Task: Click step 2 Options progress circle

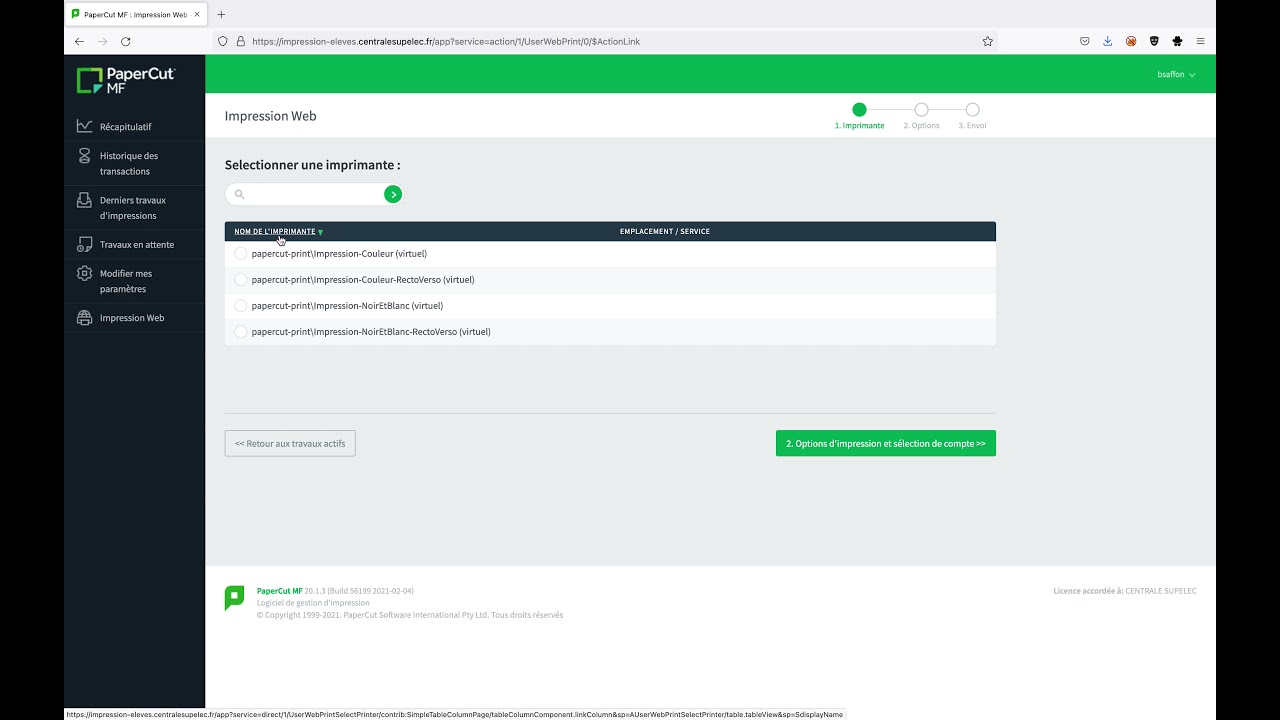Action: 921,110
